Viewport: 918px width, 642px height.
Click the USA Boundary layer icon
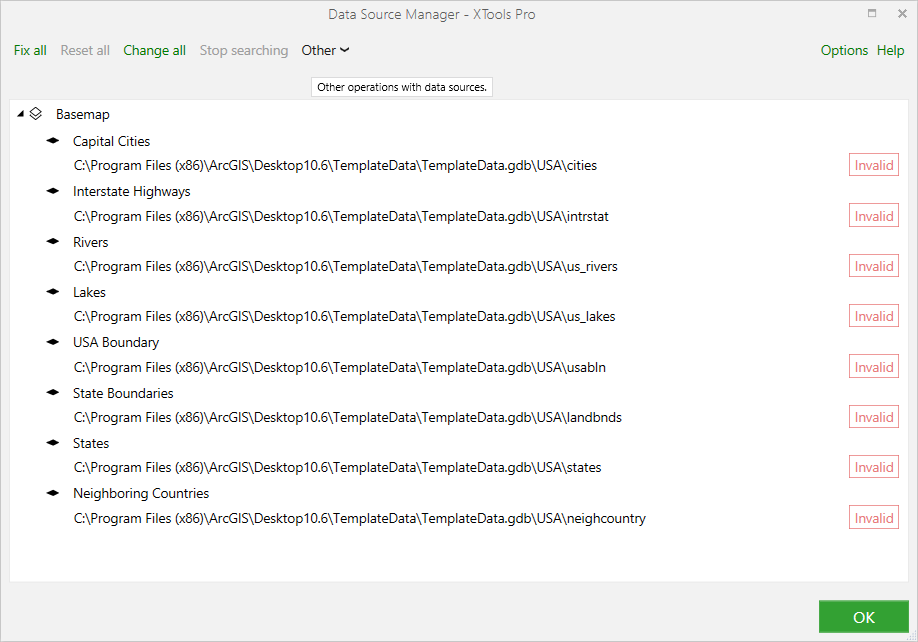[53, 342]
